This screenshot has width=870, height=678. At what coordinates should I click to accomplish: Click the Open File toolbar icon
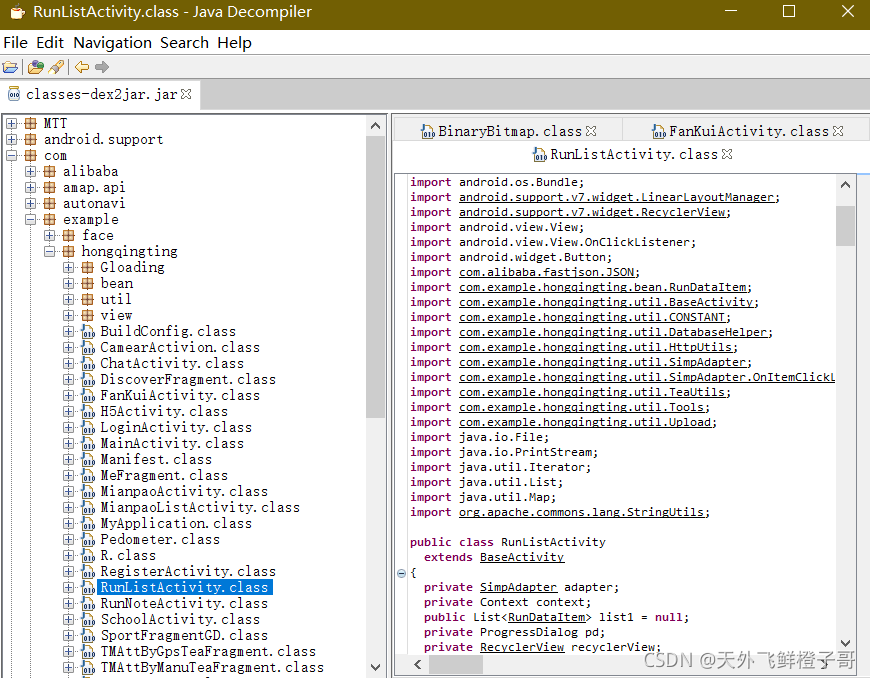[x=11, y=67]
